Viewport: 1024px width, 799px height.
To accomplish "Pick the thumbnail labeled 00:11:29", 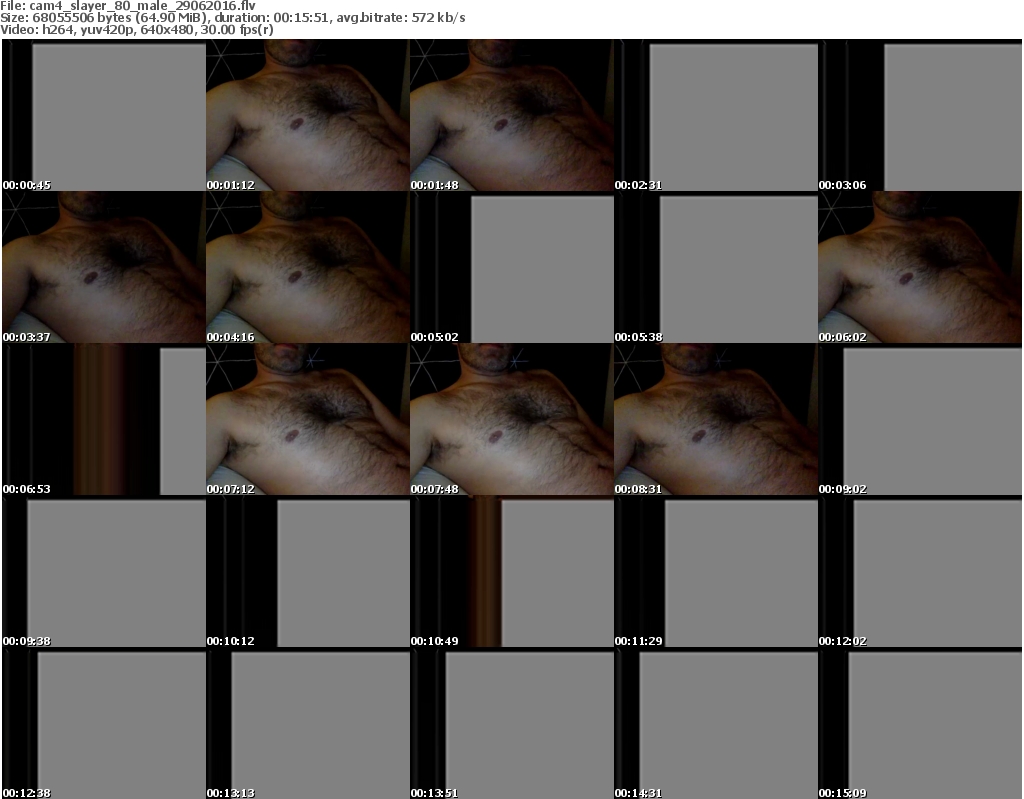I will pos(716,571).
